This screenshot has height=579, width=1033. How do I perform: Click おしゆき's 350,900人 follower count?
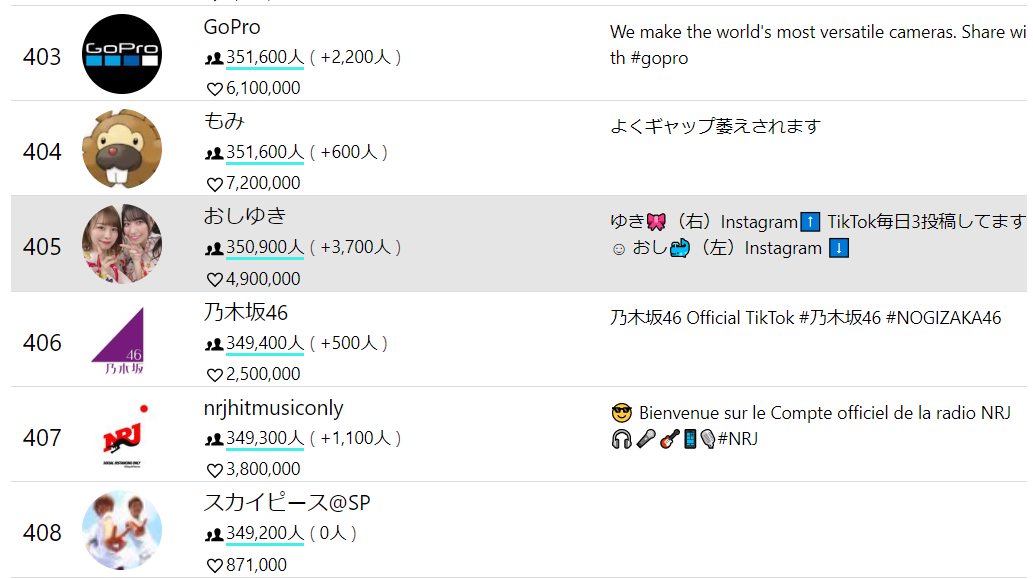pyautogui.click(x=265, y=247)
